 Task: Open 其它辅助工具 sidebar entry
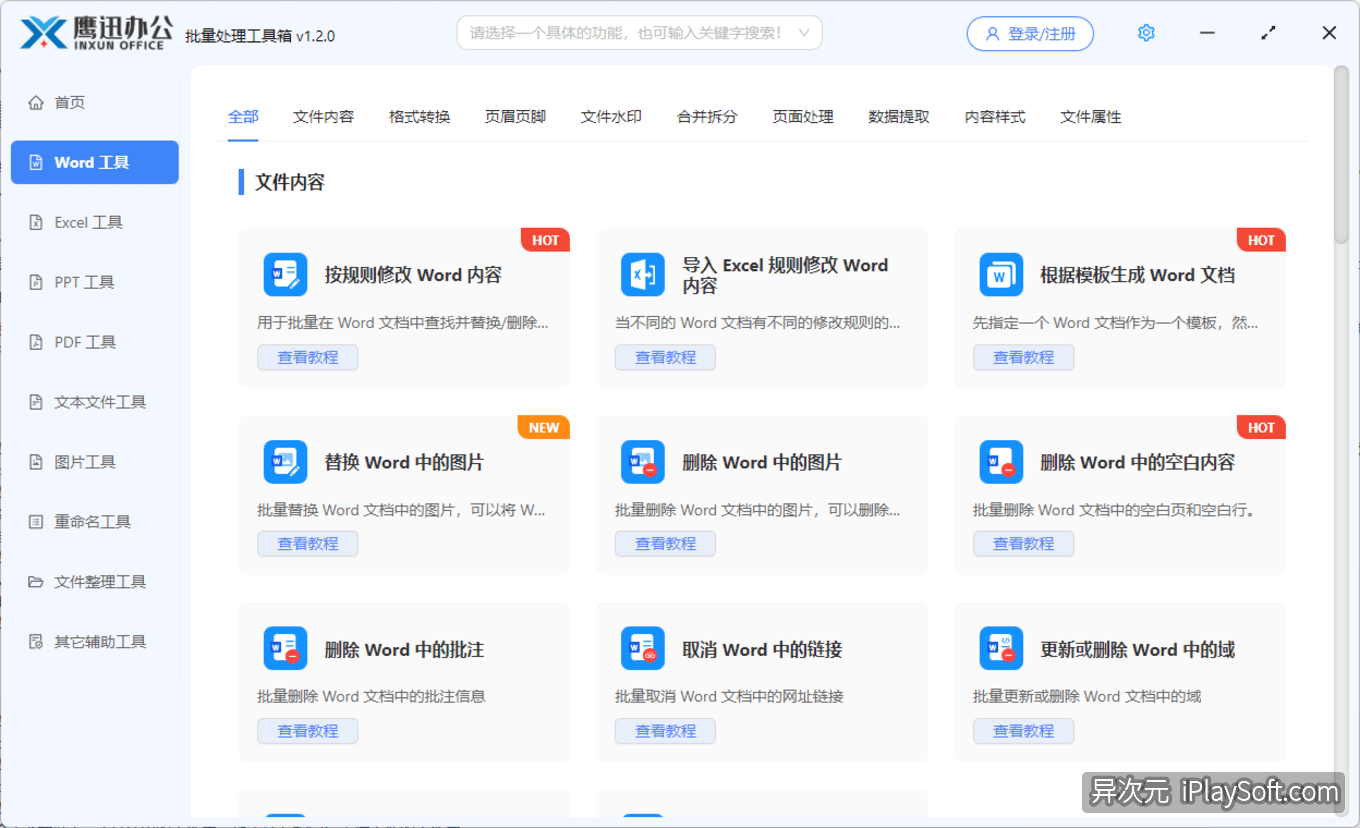tap(94, 642)
